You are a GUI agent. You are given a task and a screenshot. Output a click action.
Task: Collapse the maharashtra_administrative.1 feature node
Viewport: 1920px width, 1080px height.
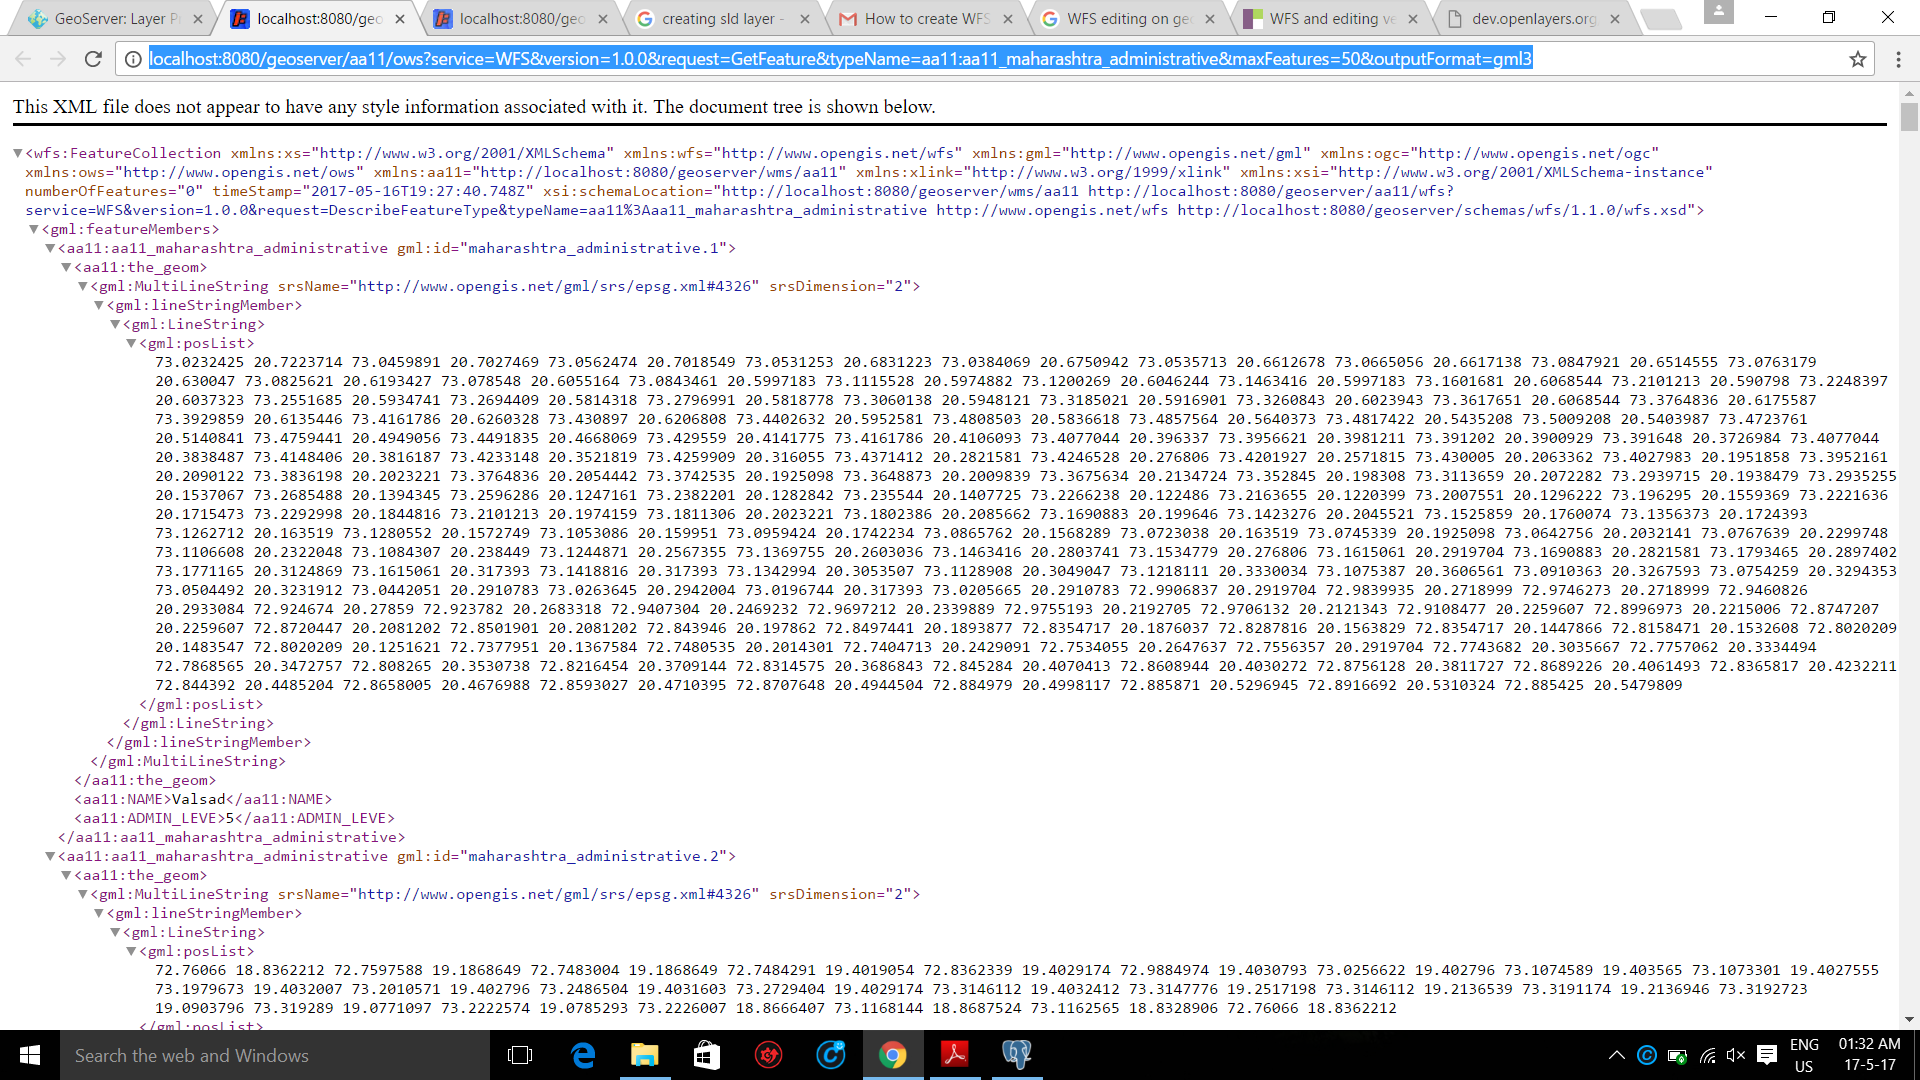coord(50,248)
